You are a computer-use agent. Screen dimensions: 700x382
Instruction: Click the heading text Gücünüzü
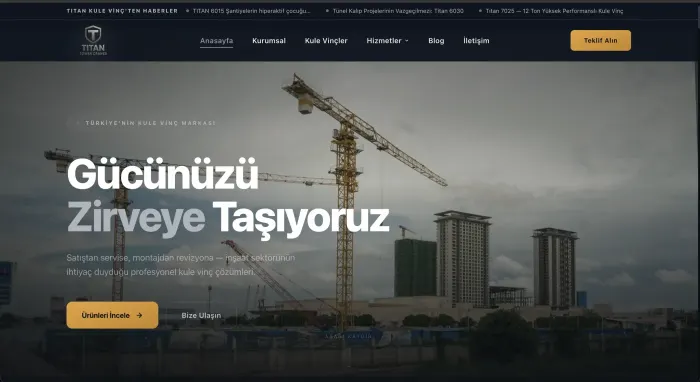point(162,174)
